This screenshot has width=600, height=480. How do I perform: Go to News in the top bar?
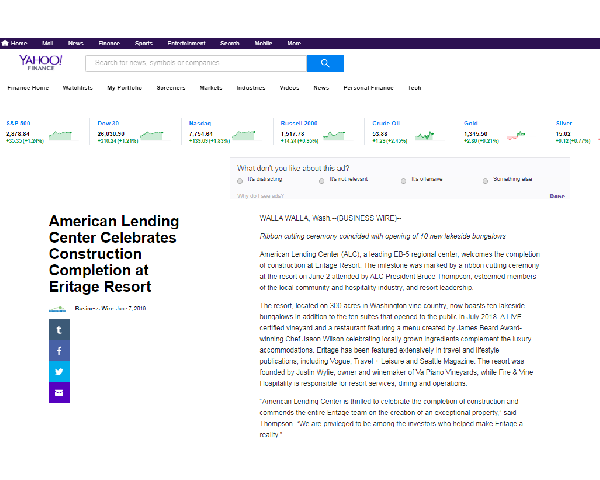pos(75,43)
